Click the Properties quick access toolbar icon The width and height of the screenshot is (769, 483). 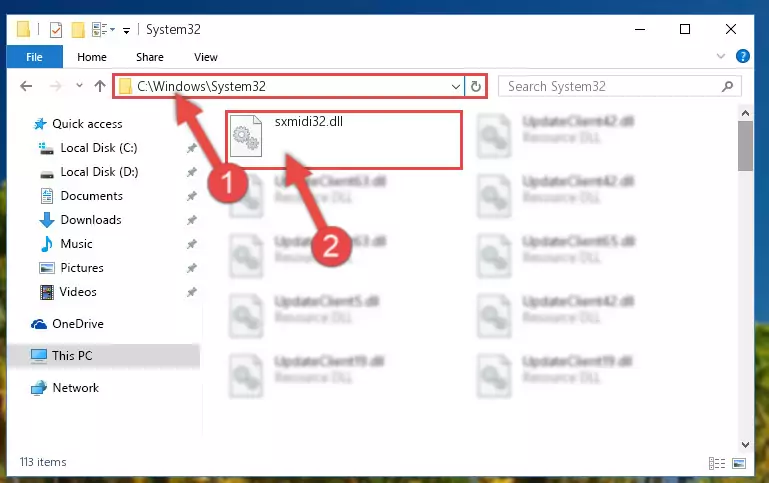[56, 30]
